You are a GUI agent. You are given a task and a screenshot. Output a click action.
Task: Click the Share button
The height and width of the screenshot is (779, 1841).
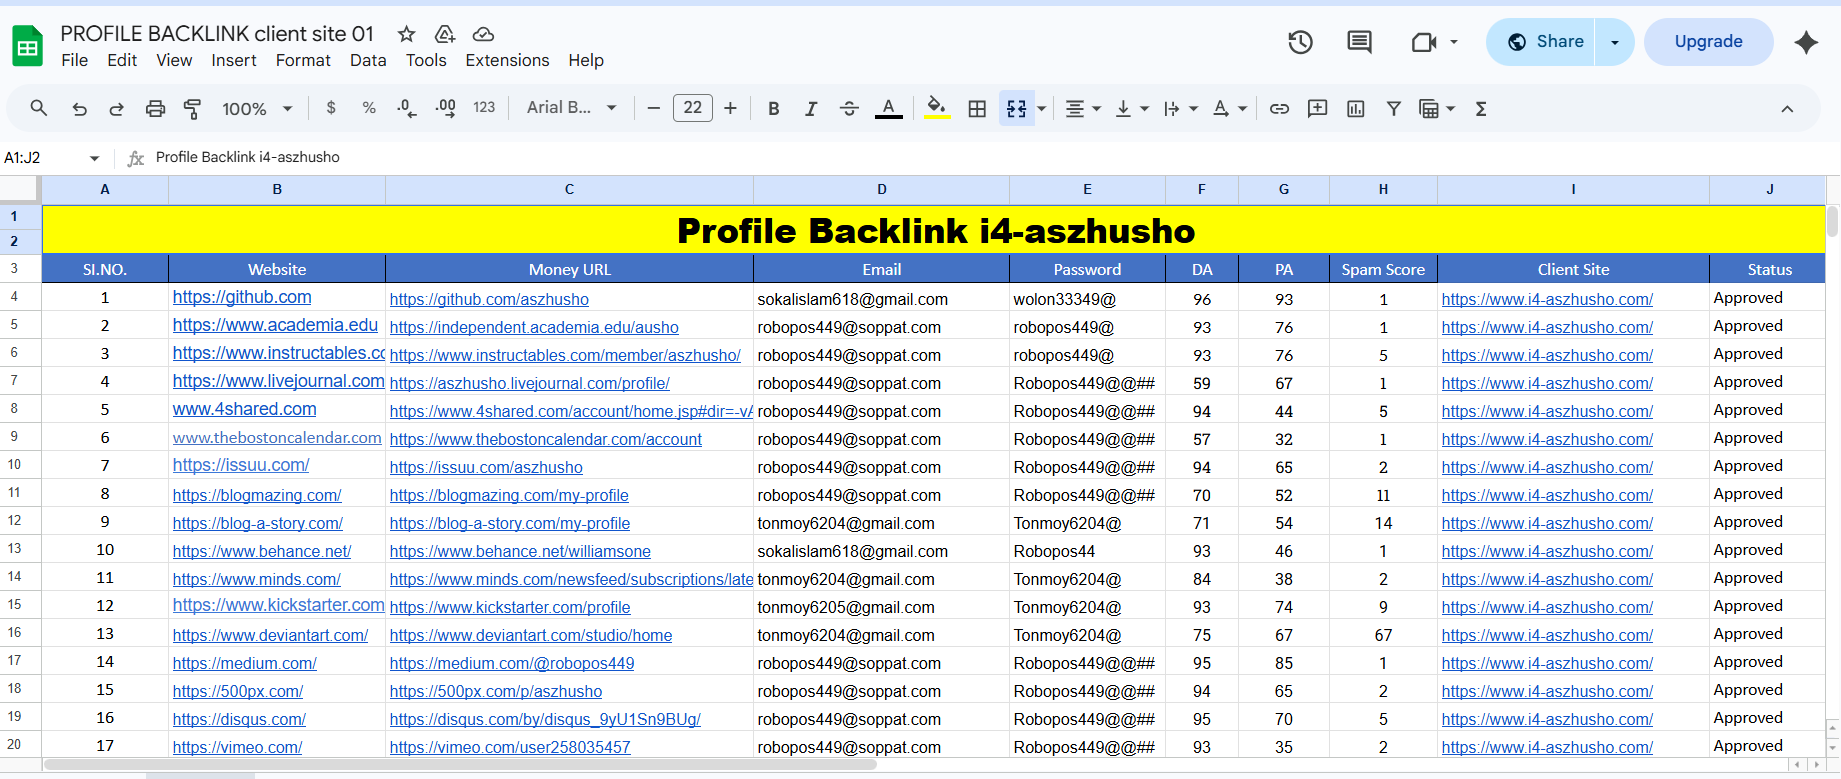[1541, 42]
